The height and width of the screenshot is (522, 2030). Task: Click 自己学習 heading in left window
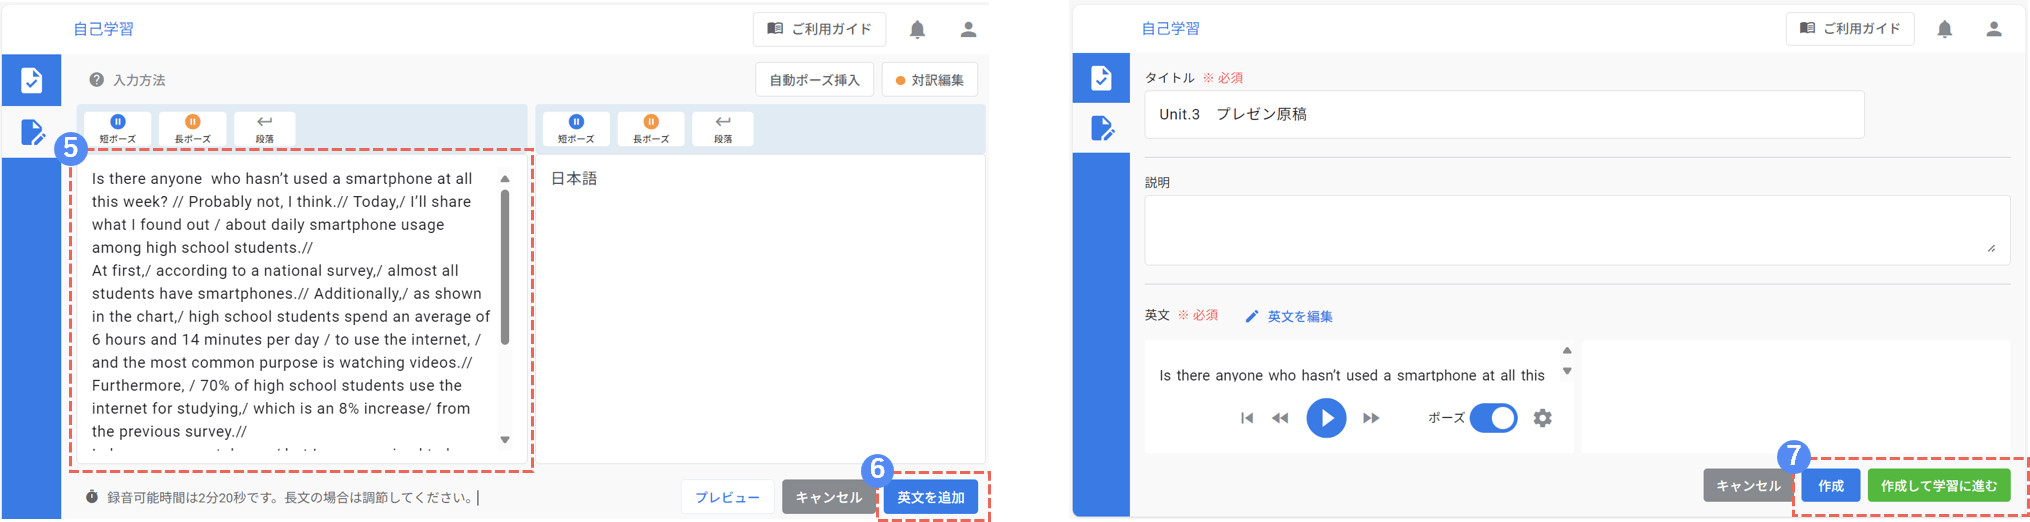tap(103, 29)
